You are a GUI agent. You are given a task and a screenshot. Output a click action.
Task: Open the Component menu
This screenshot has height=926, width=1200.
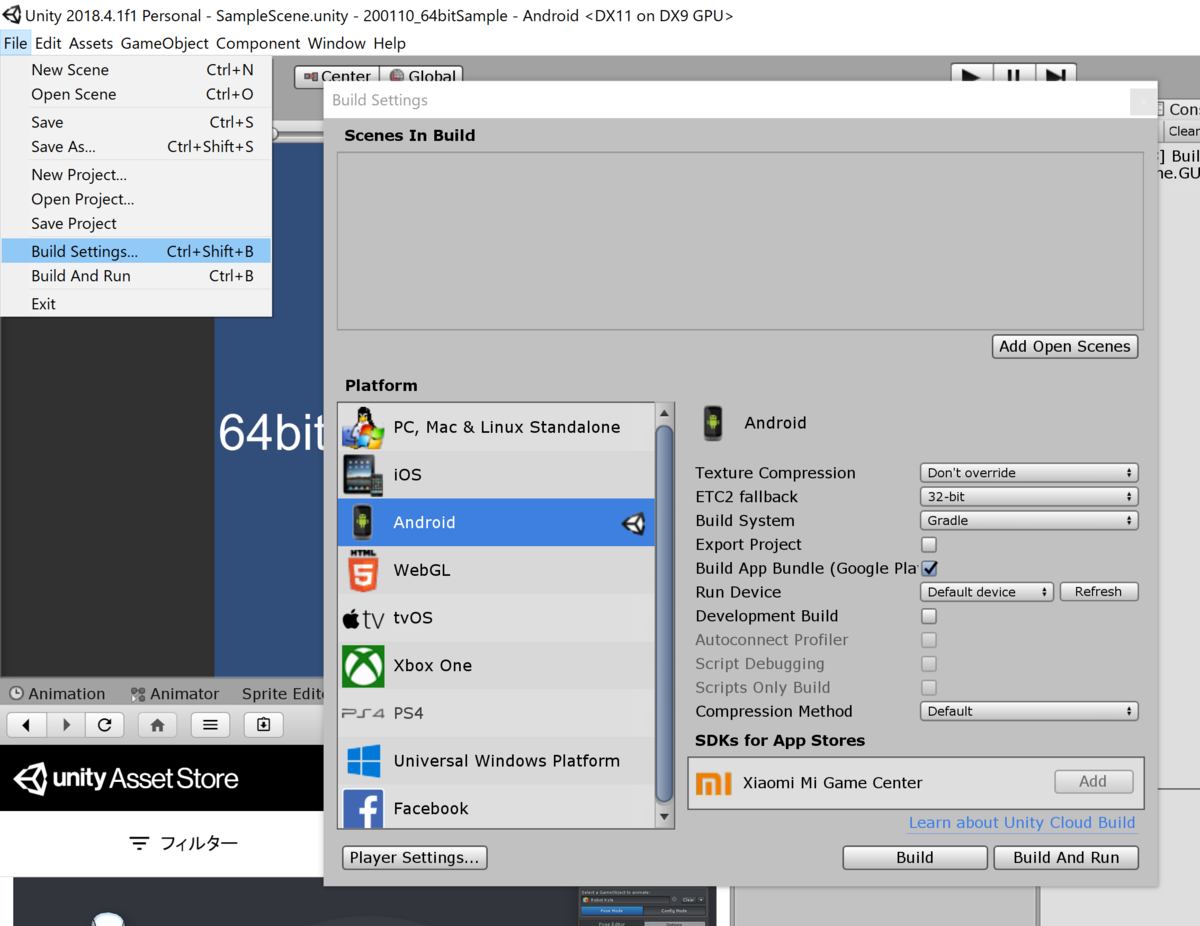pos(258,43)
